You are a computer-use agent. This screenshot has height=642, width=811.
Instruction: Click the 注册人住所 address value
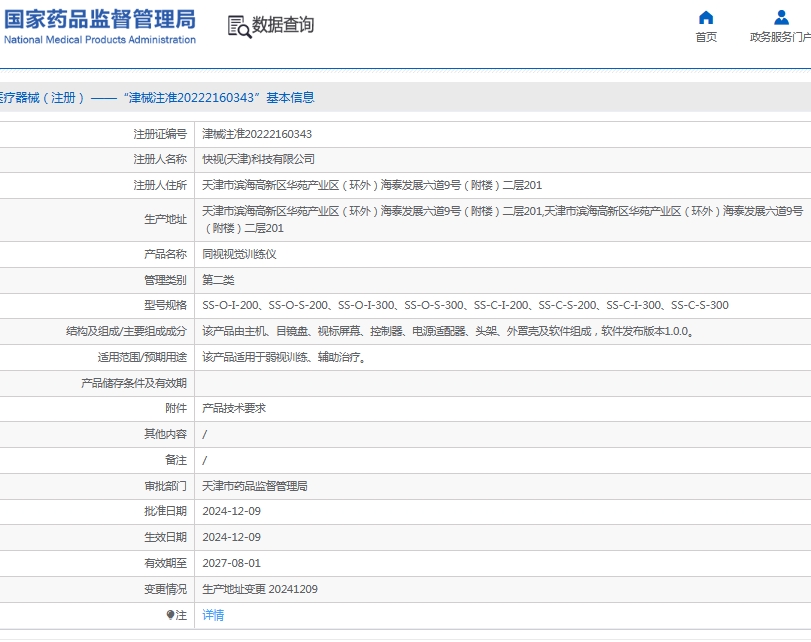coord(372,185)
